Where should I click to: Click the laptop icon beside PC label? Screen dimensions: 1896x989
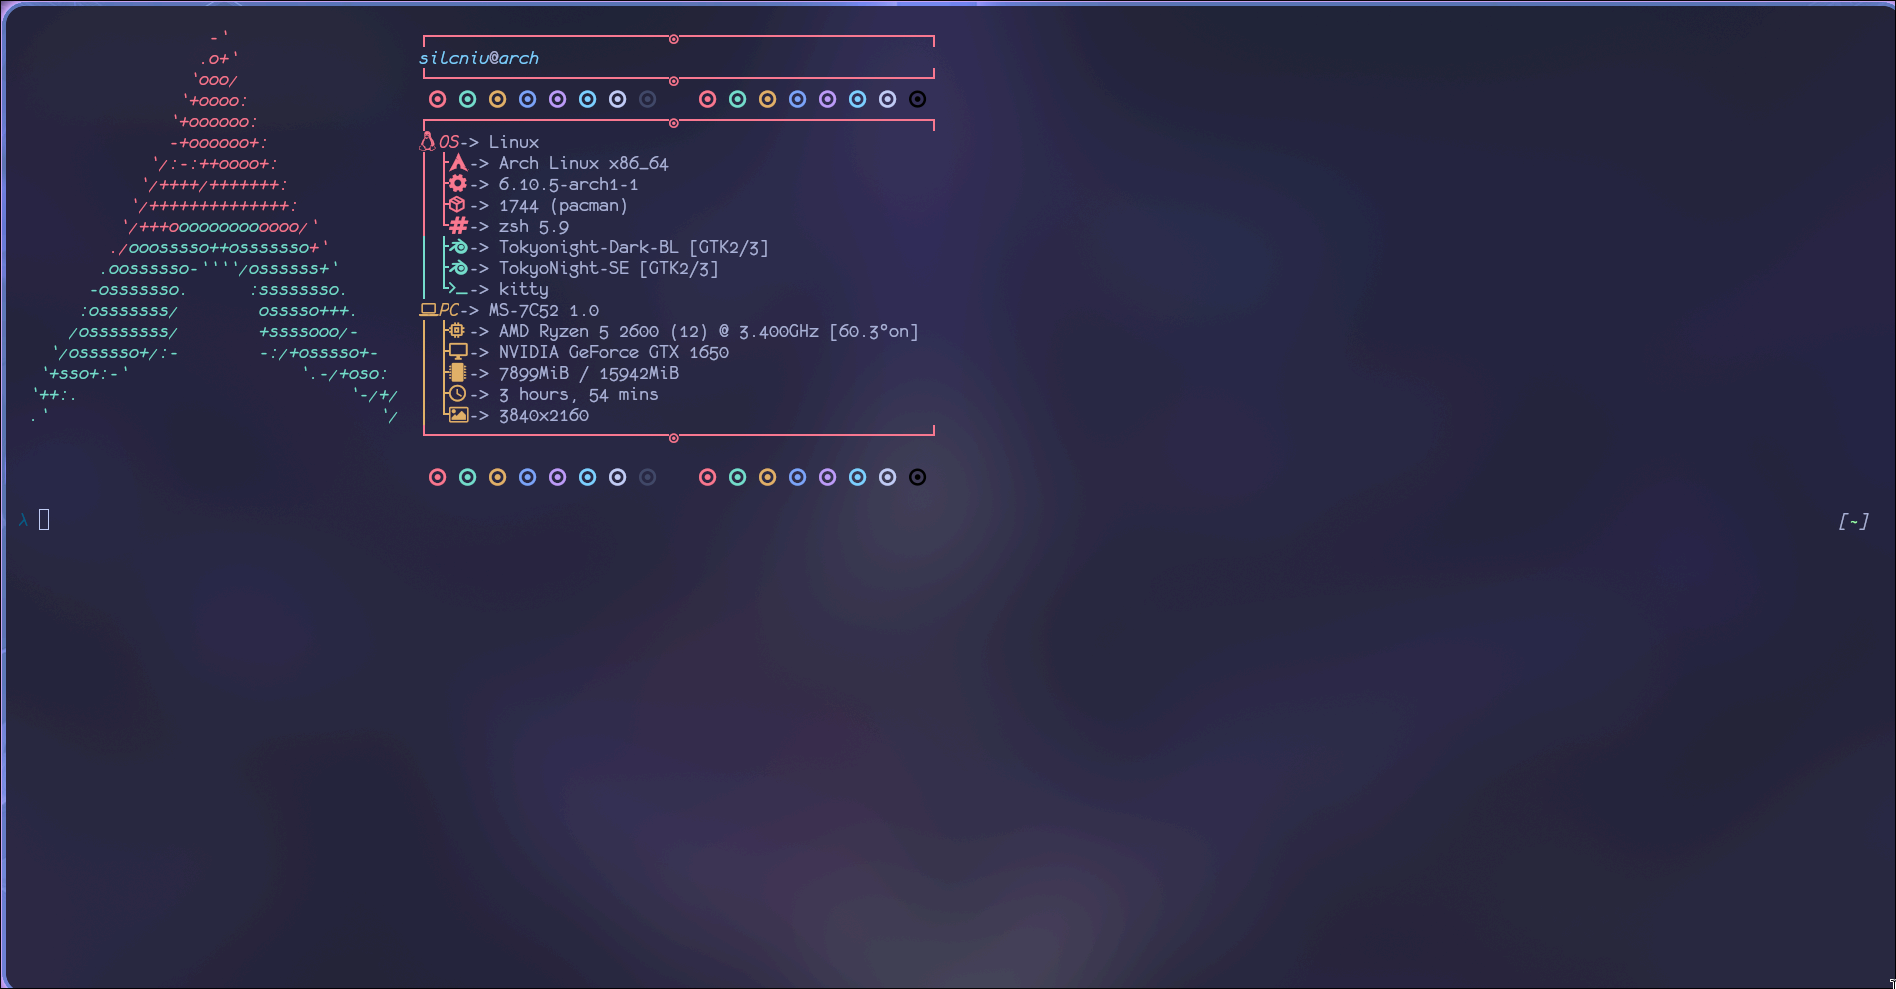[x=429, y=310]
